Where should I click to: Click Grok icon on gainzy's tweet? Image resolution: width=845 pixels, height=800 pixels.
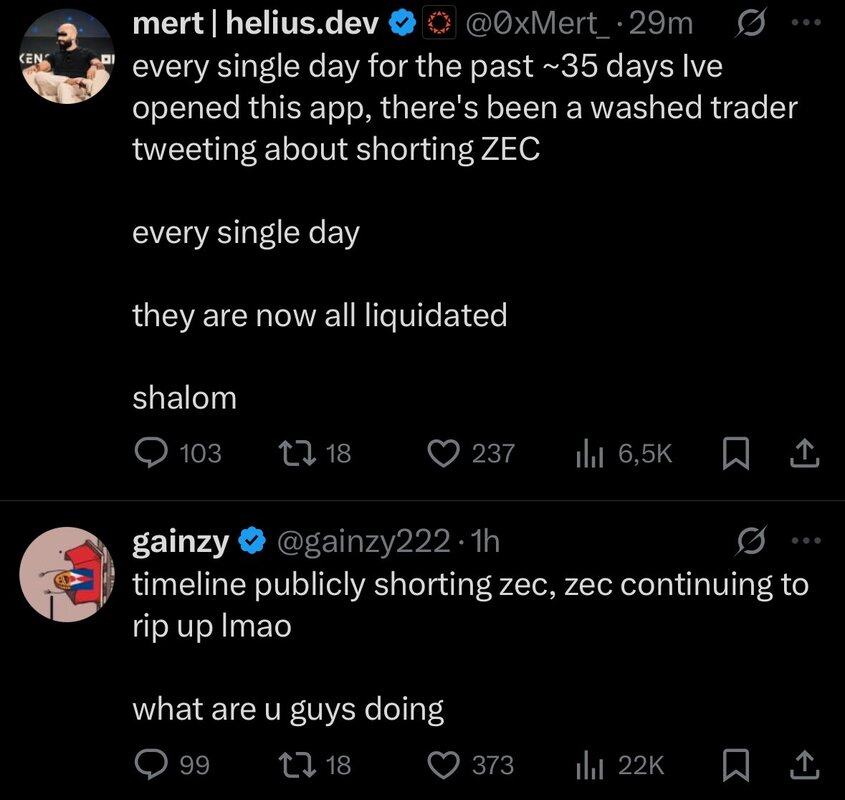point(745,541)
